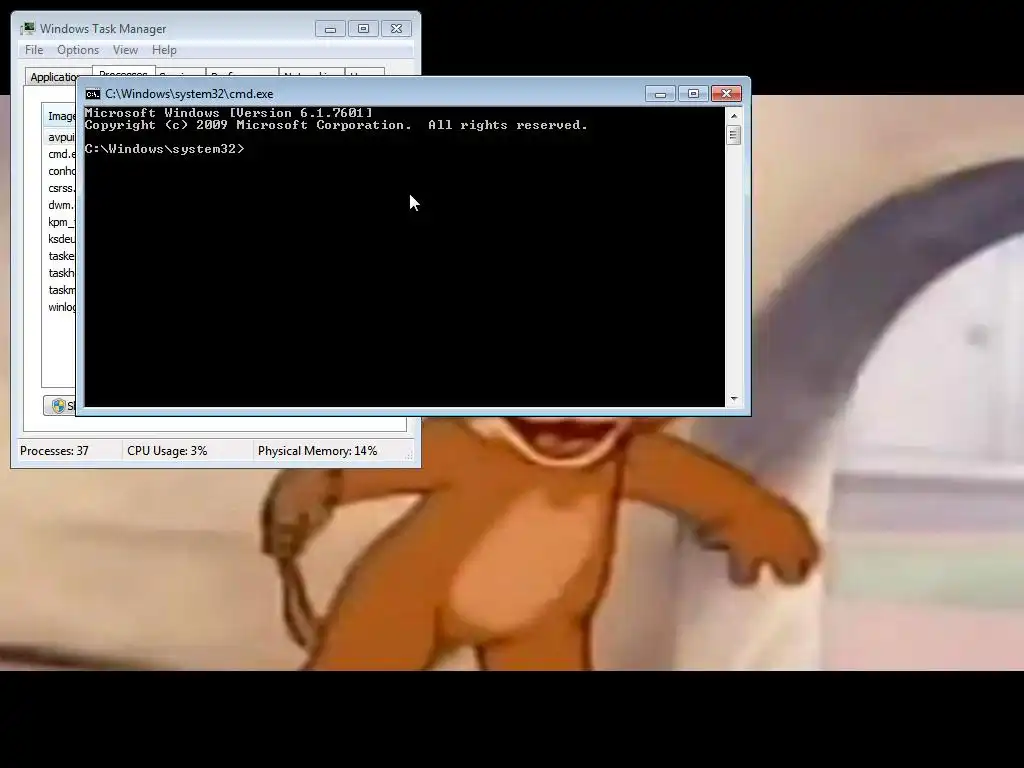Select the avpui process row

pos(59,137)
